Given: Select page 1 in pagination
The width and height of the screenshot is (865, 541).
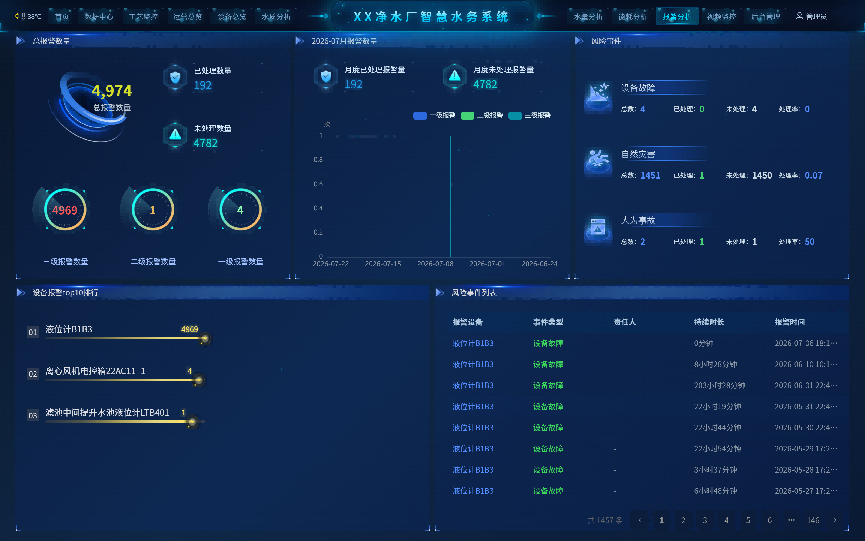Looking at the screenshot, I should point(661,520).
